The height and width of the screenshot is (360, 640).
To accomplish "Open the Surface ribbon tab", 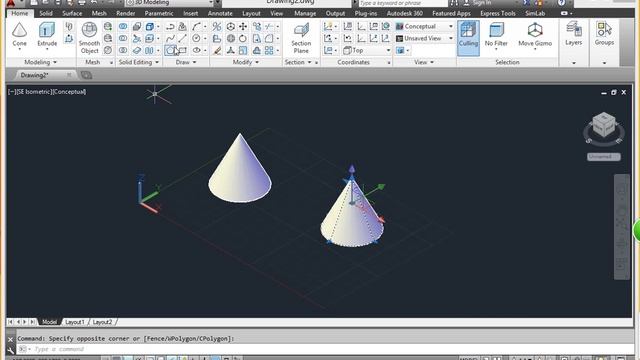I will (72, 13).
